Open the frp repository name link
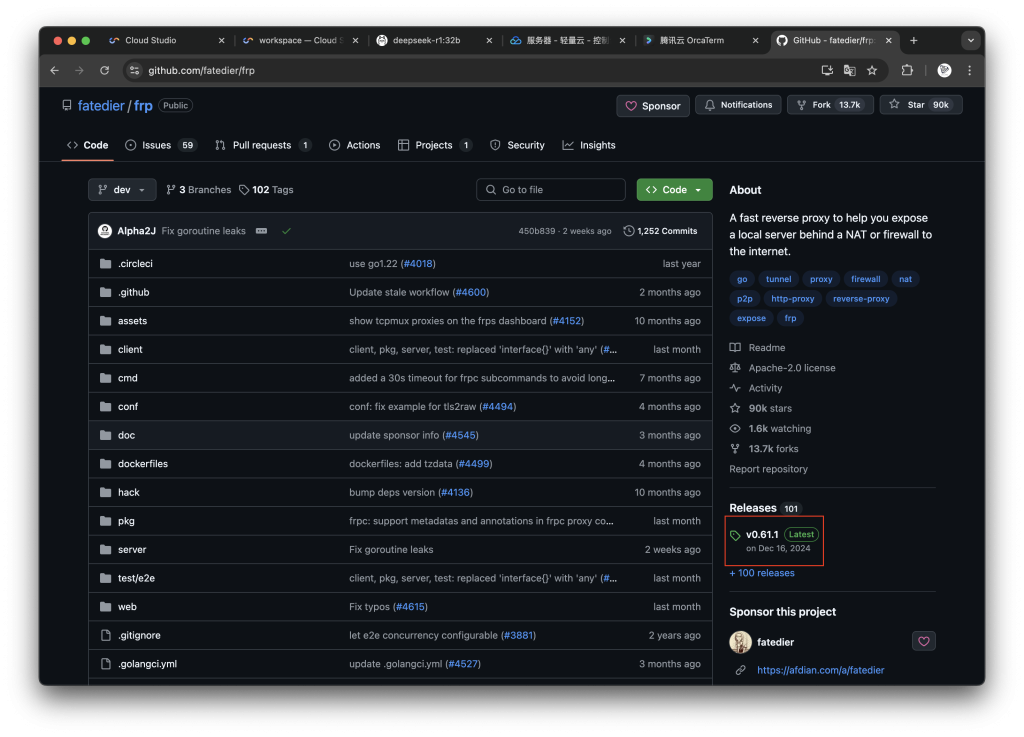The image size is (1024, 737). [x=143, y=106]
